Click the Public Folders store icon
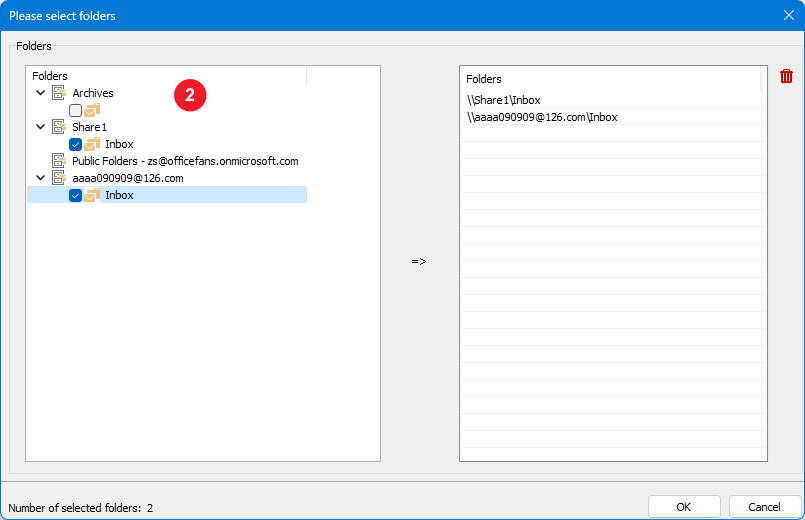This screenshot has width=805, height=520. [x=59, y=161]
